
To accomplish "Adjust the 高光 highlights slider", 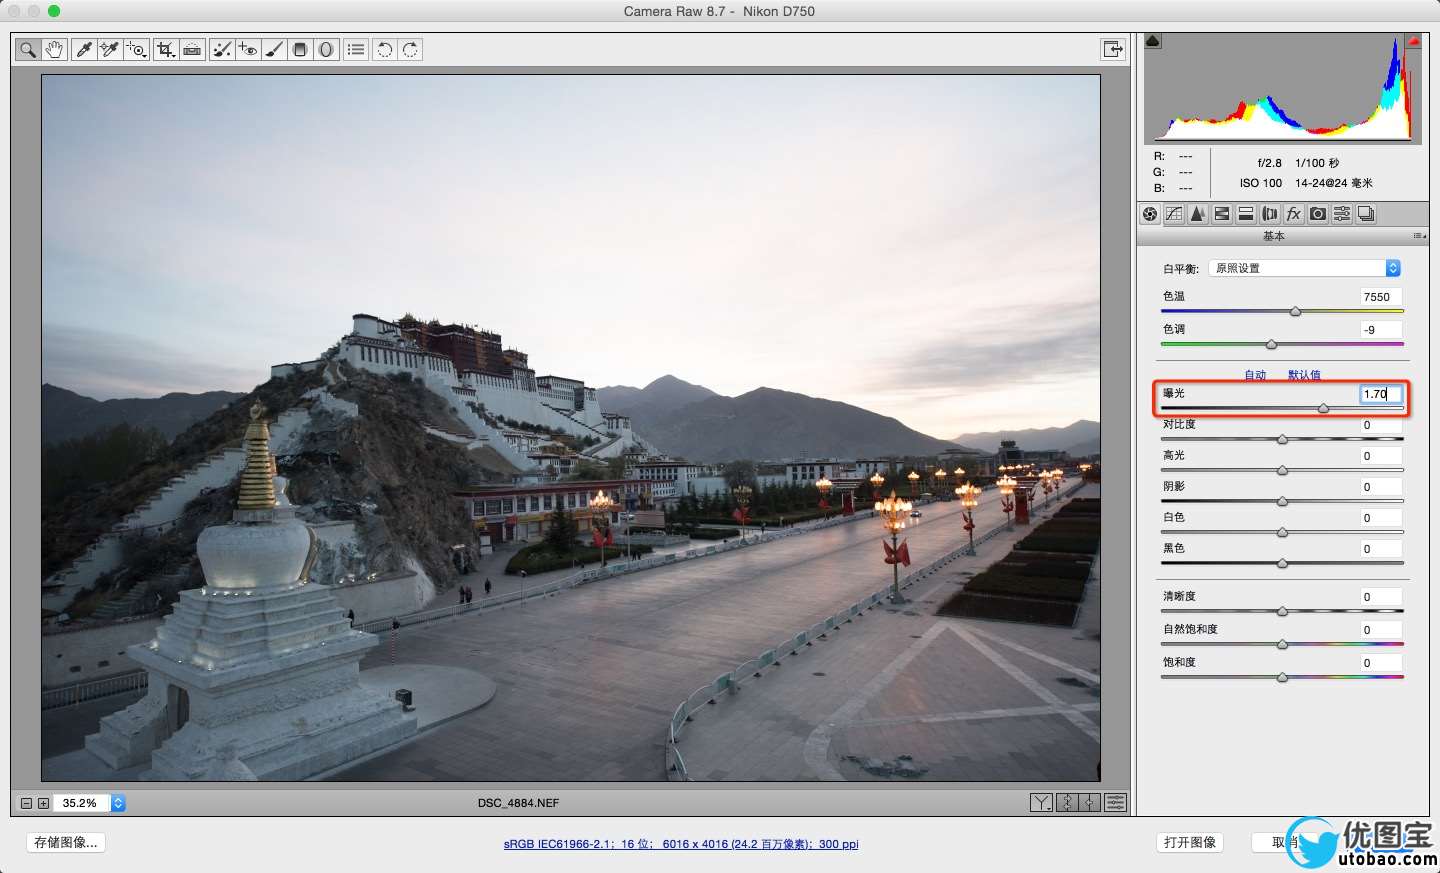I will pos(1283,470).
